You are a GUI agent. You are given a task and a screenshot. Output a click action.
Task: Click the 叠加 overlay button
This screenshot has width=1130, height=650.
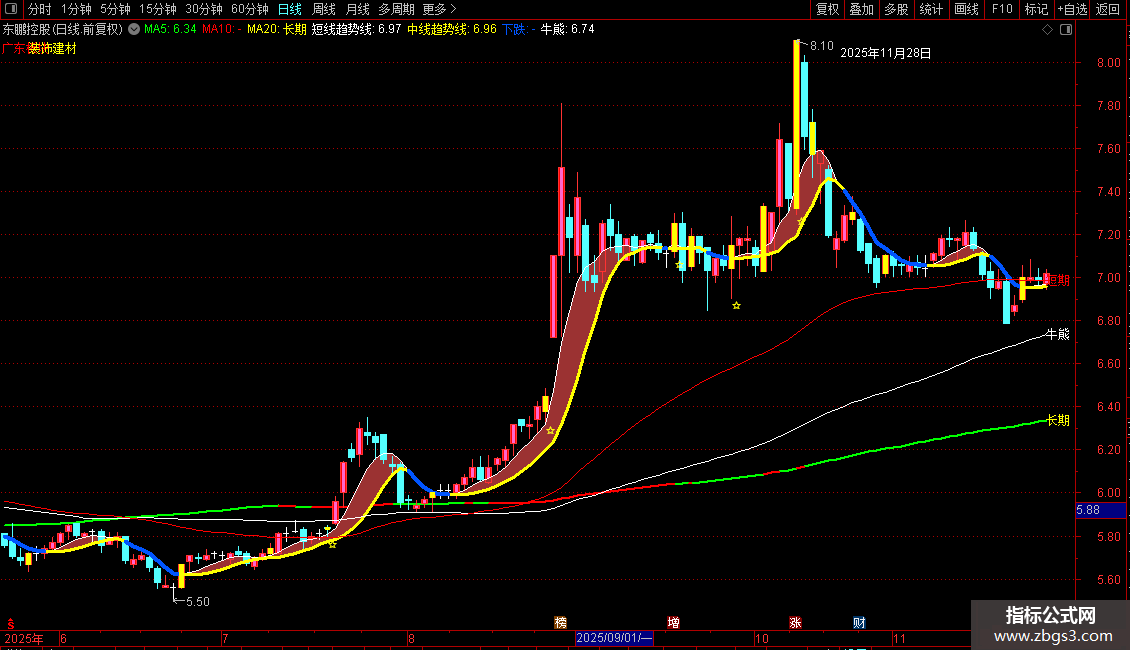pos(861,9)
